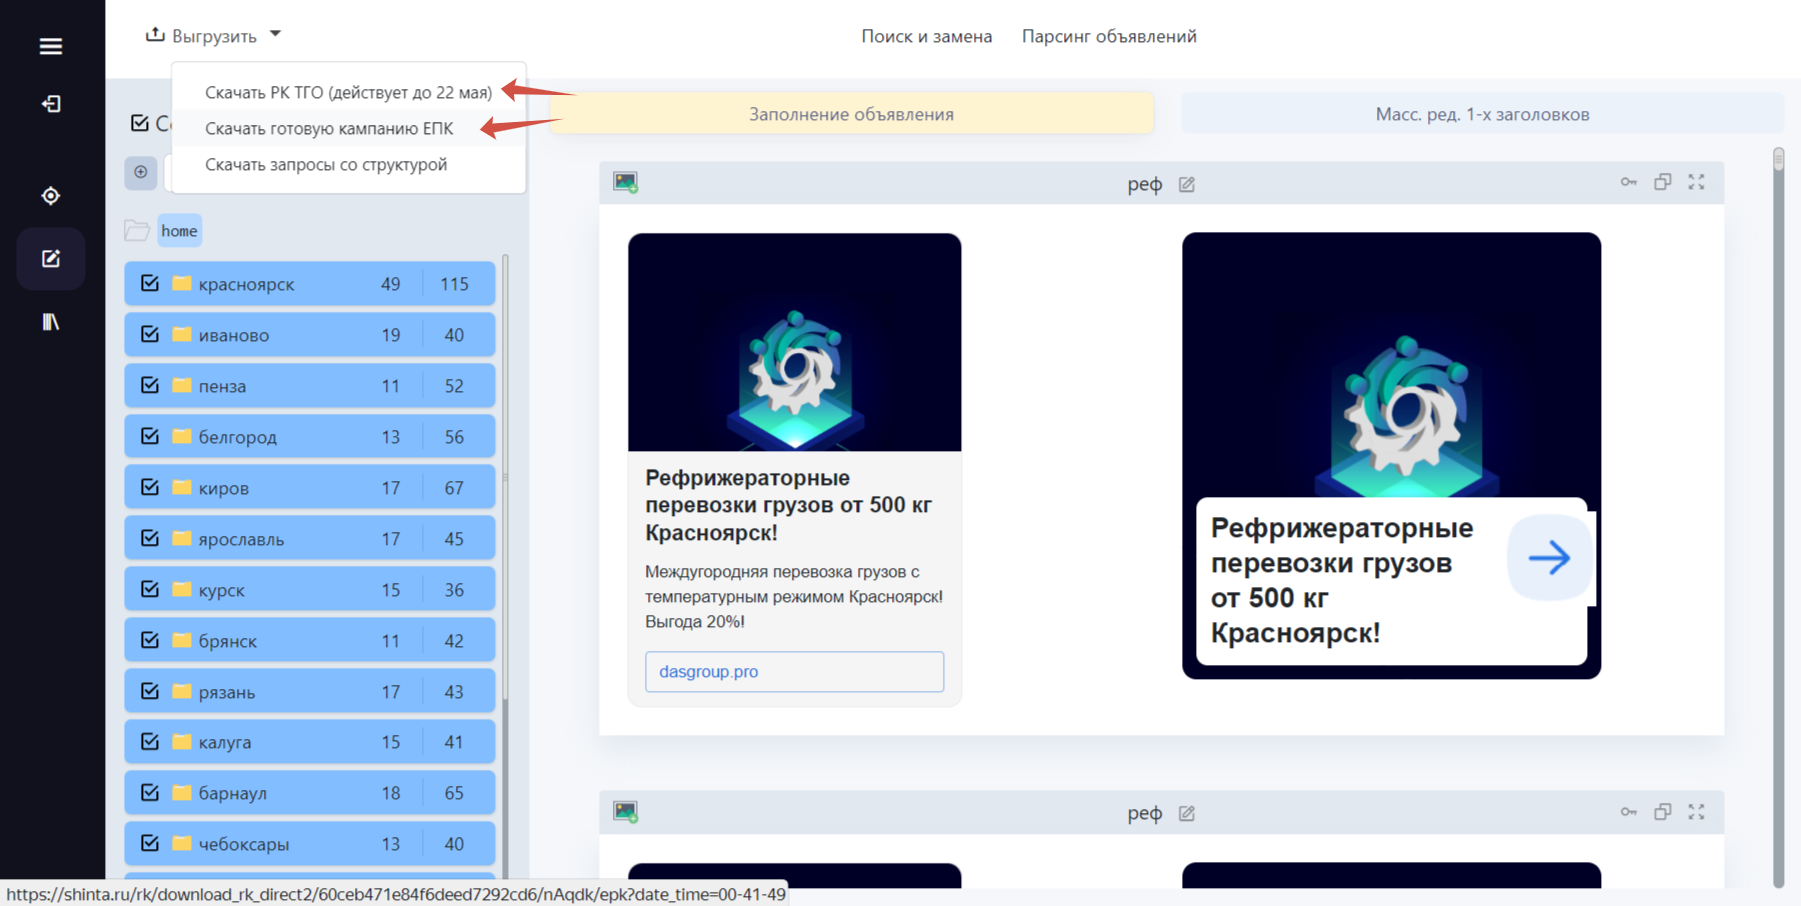This screenshot has height=906, width=1801.
Task: Open Поиск и замена
Action: (x=927, y=36)
